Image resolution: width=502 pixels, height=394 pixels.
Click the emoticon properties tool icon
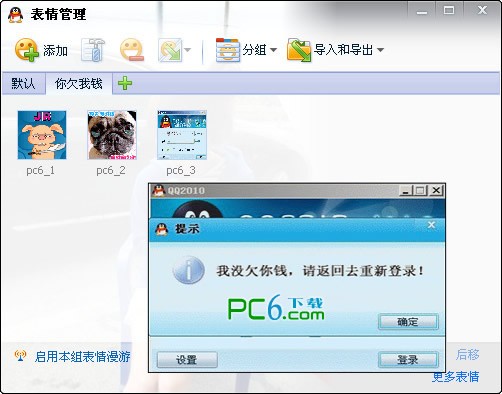pyautogui.click(x=93, y=50)
